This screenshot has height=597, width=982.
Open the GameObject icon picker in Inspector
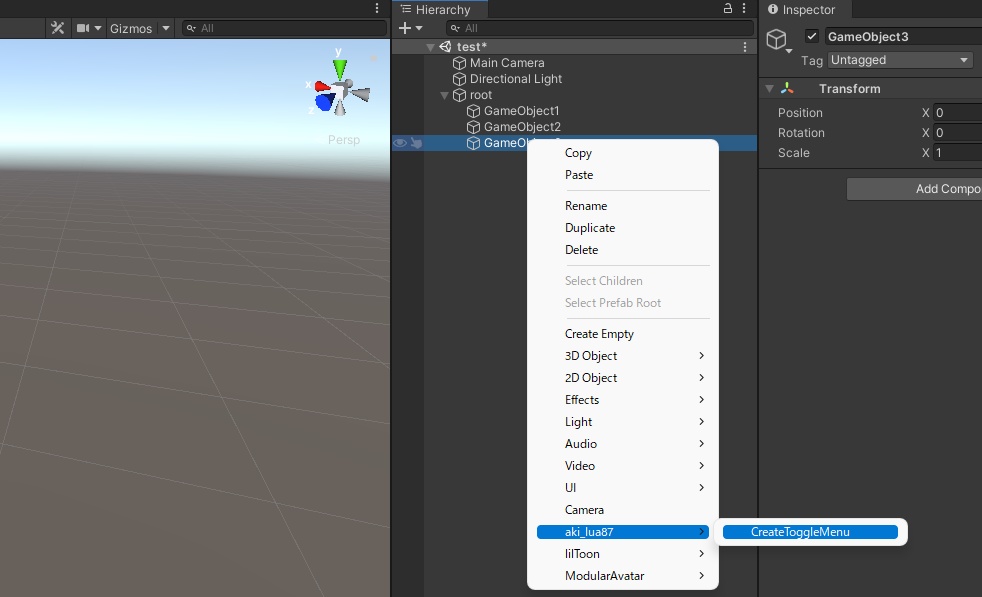click(x=778, y=41)
